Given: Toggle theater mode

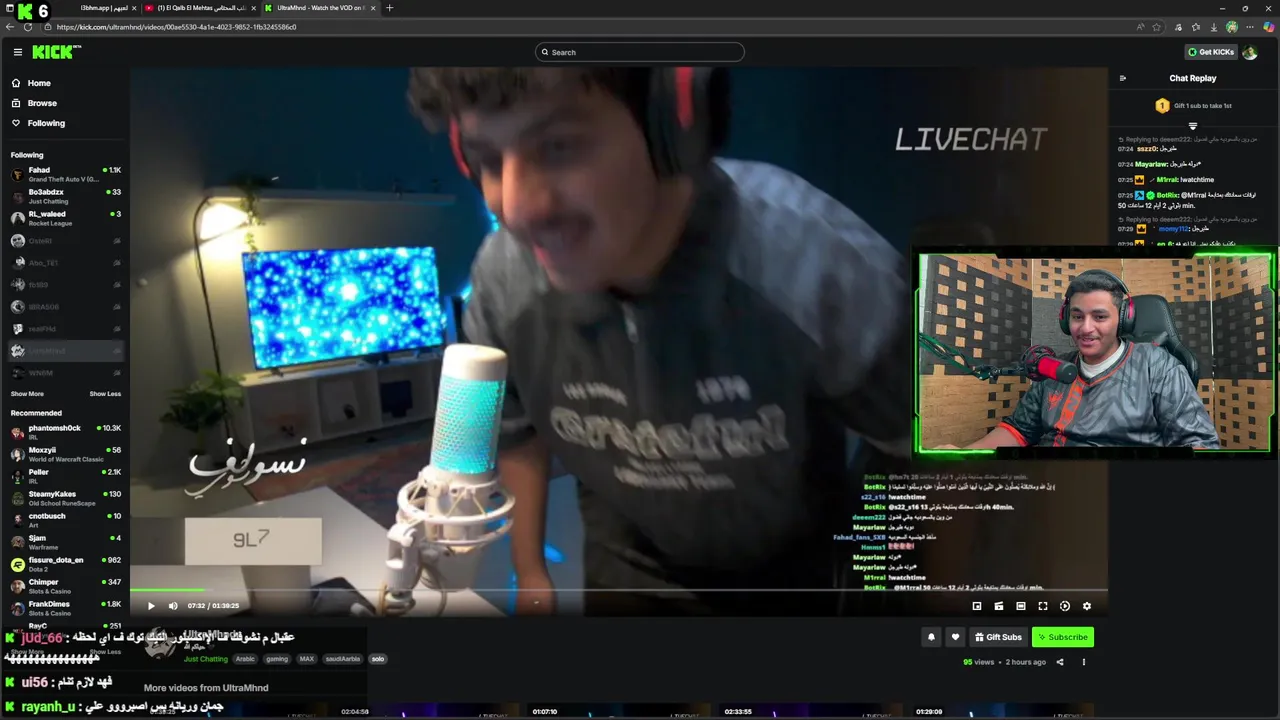Looking at the screenshot, I should 1021,606.
